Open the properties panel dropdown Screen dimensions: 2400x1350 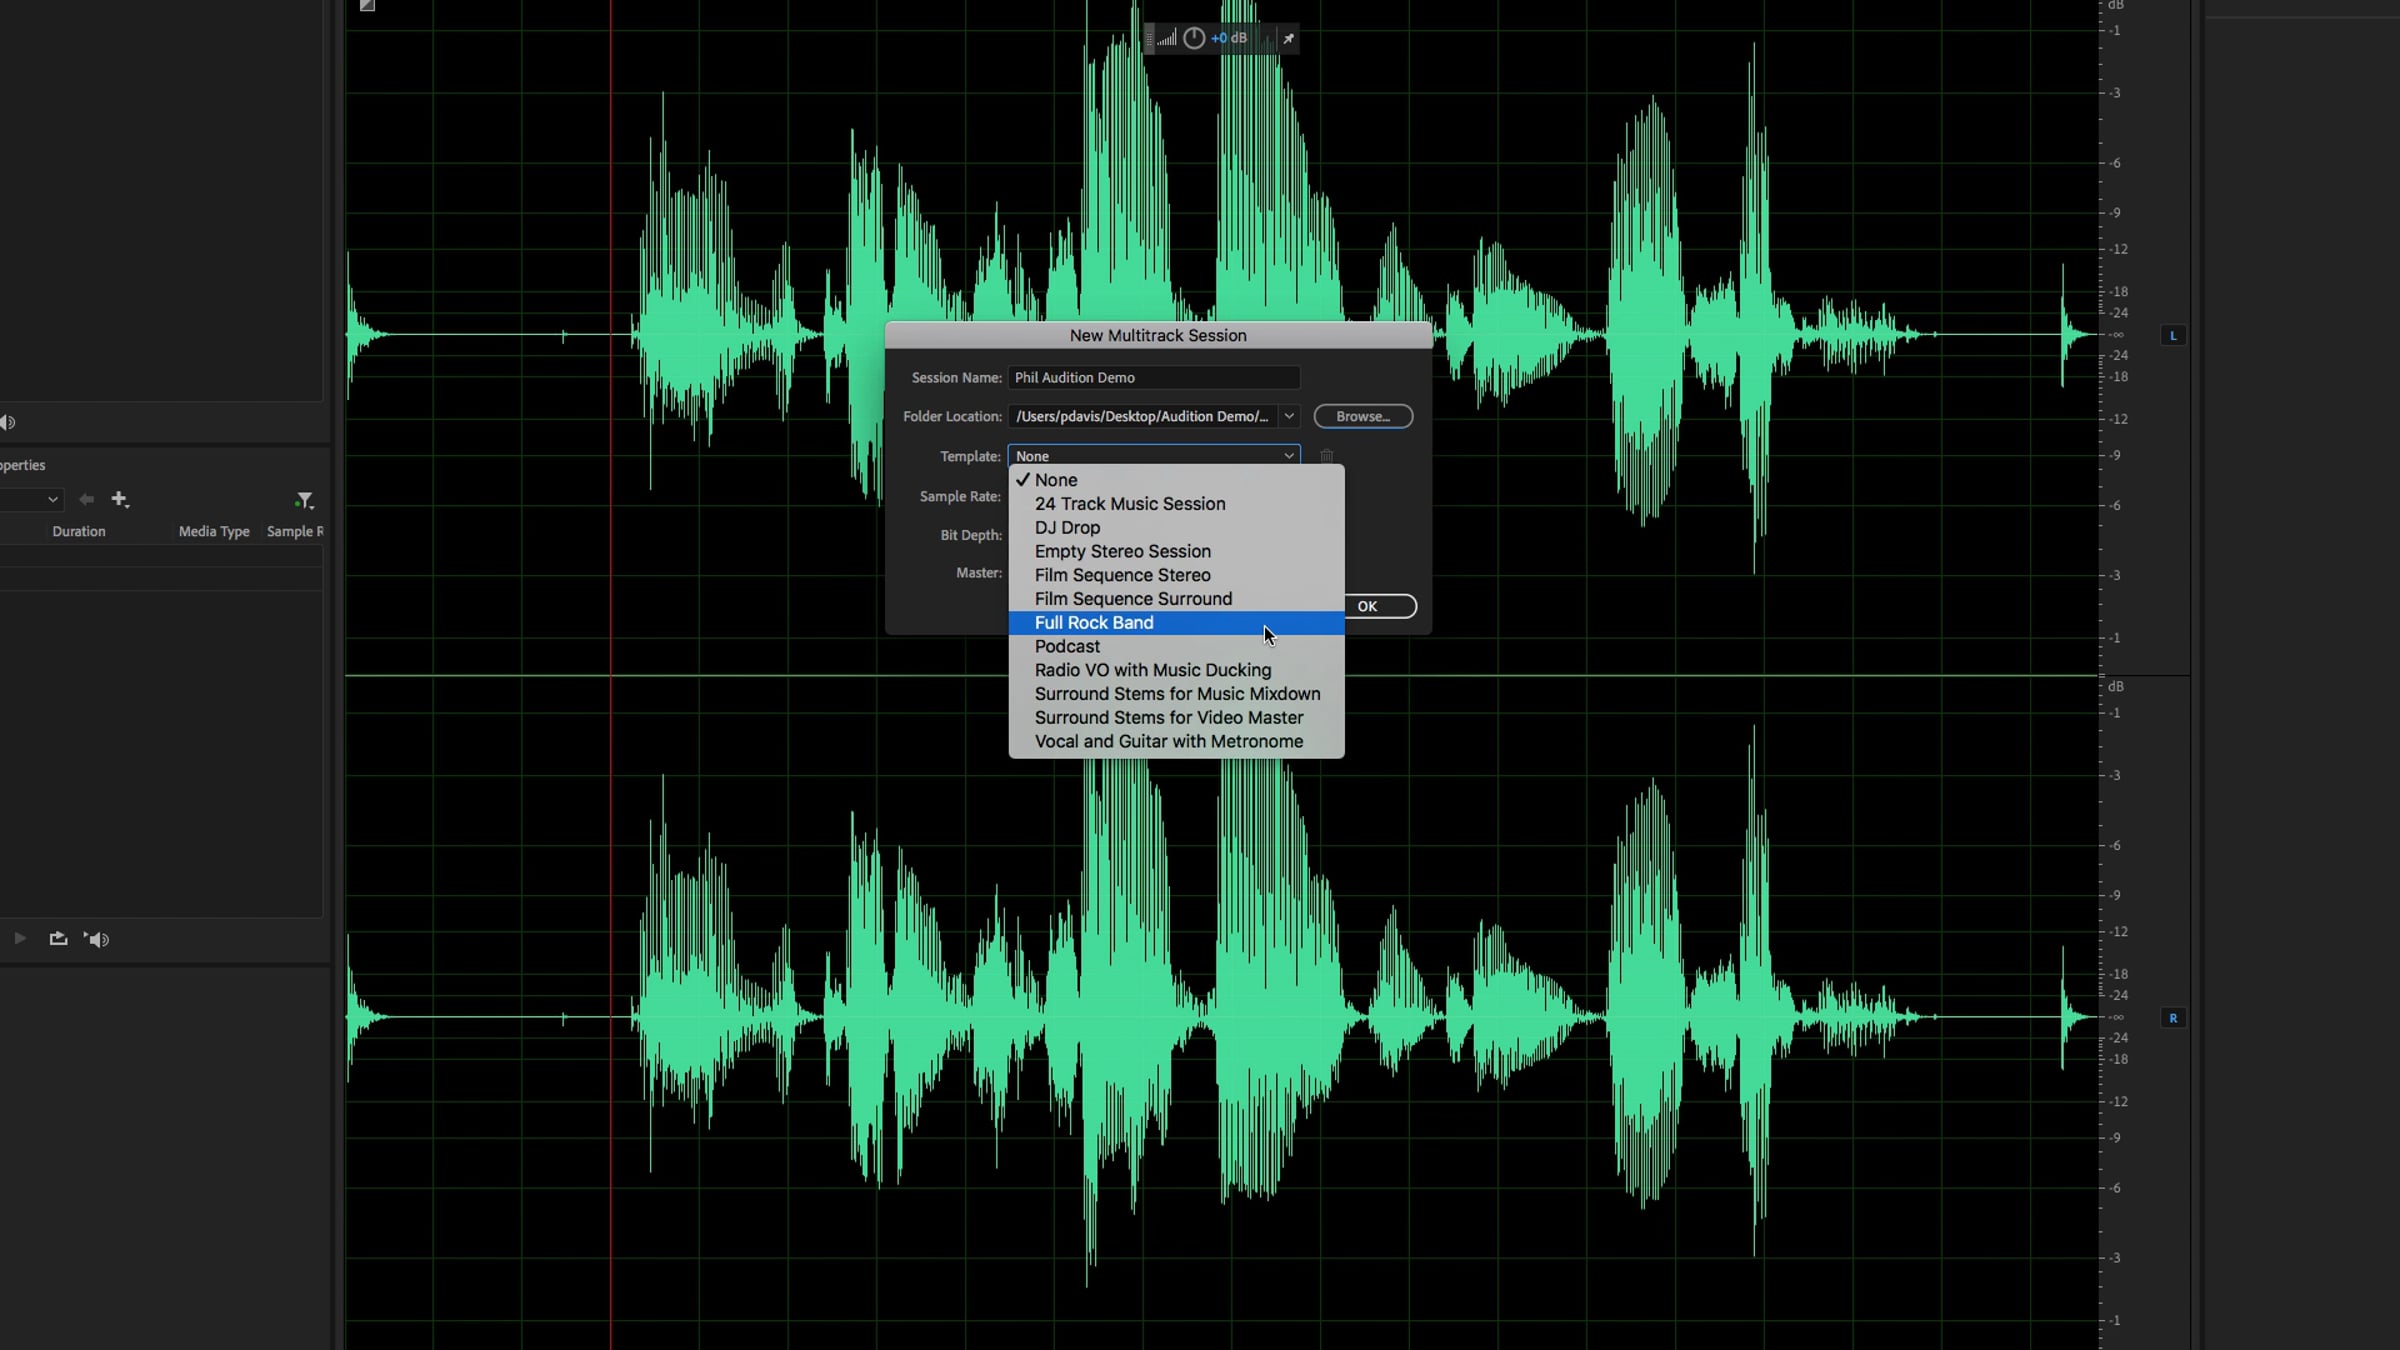click(51, 498)
